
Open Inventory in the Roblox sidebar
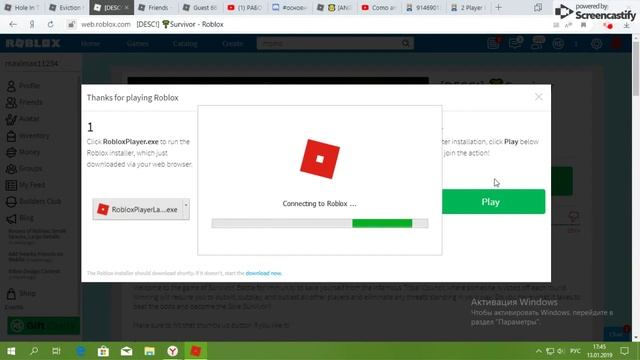[x=28, y=136]
